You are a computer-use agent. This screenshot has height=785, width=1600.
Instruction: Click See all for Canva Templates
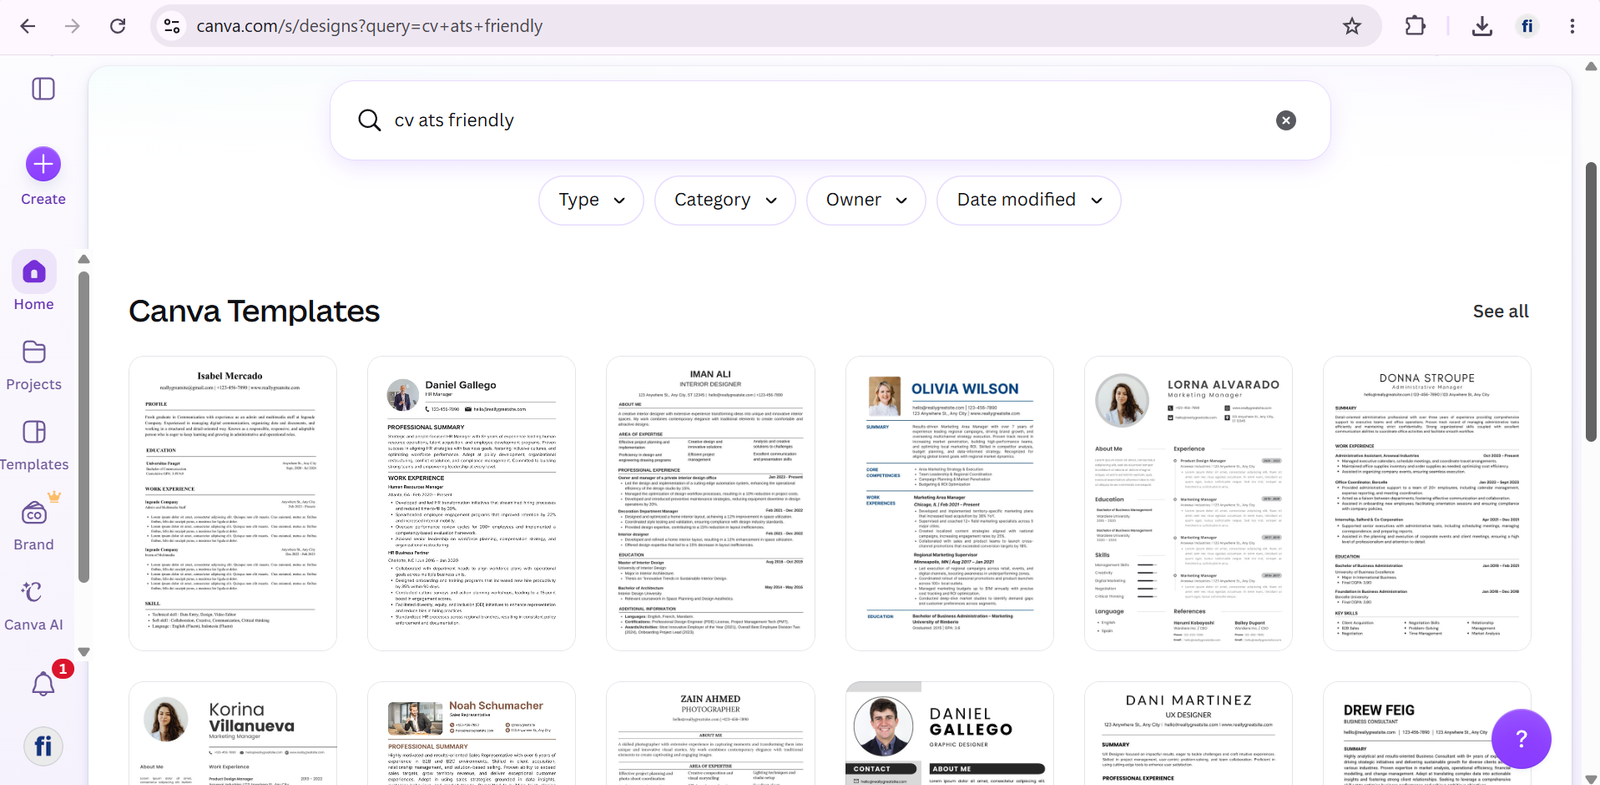tap(1500, 311)
